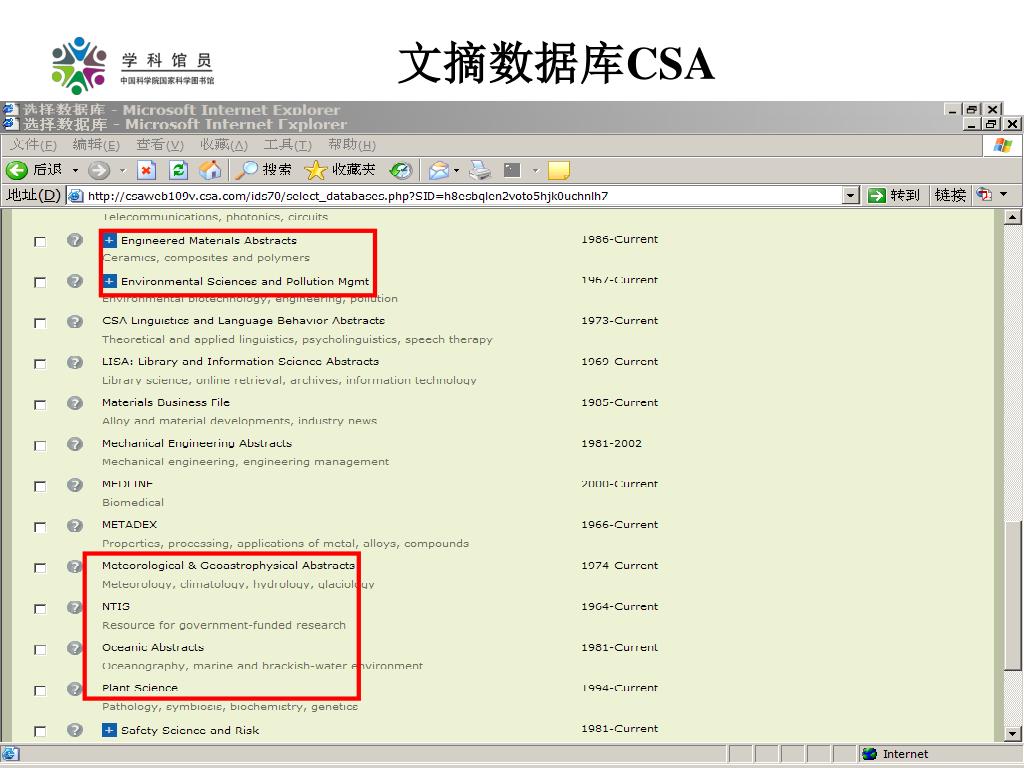Click the scrollbar up arrow
The height and width of the screenshot is (768, 1024).
tap(1012, 217)
